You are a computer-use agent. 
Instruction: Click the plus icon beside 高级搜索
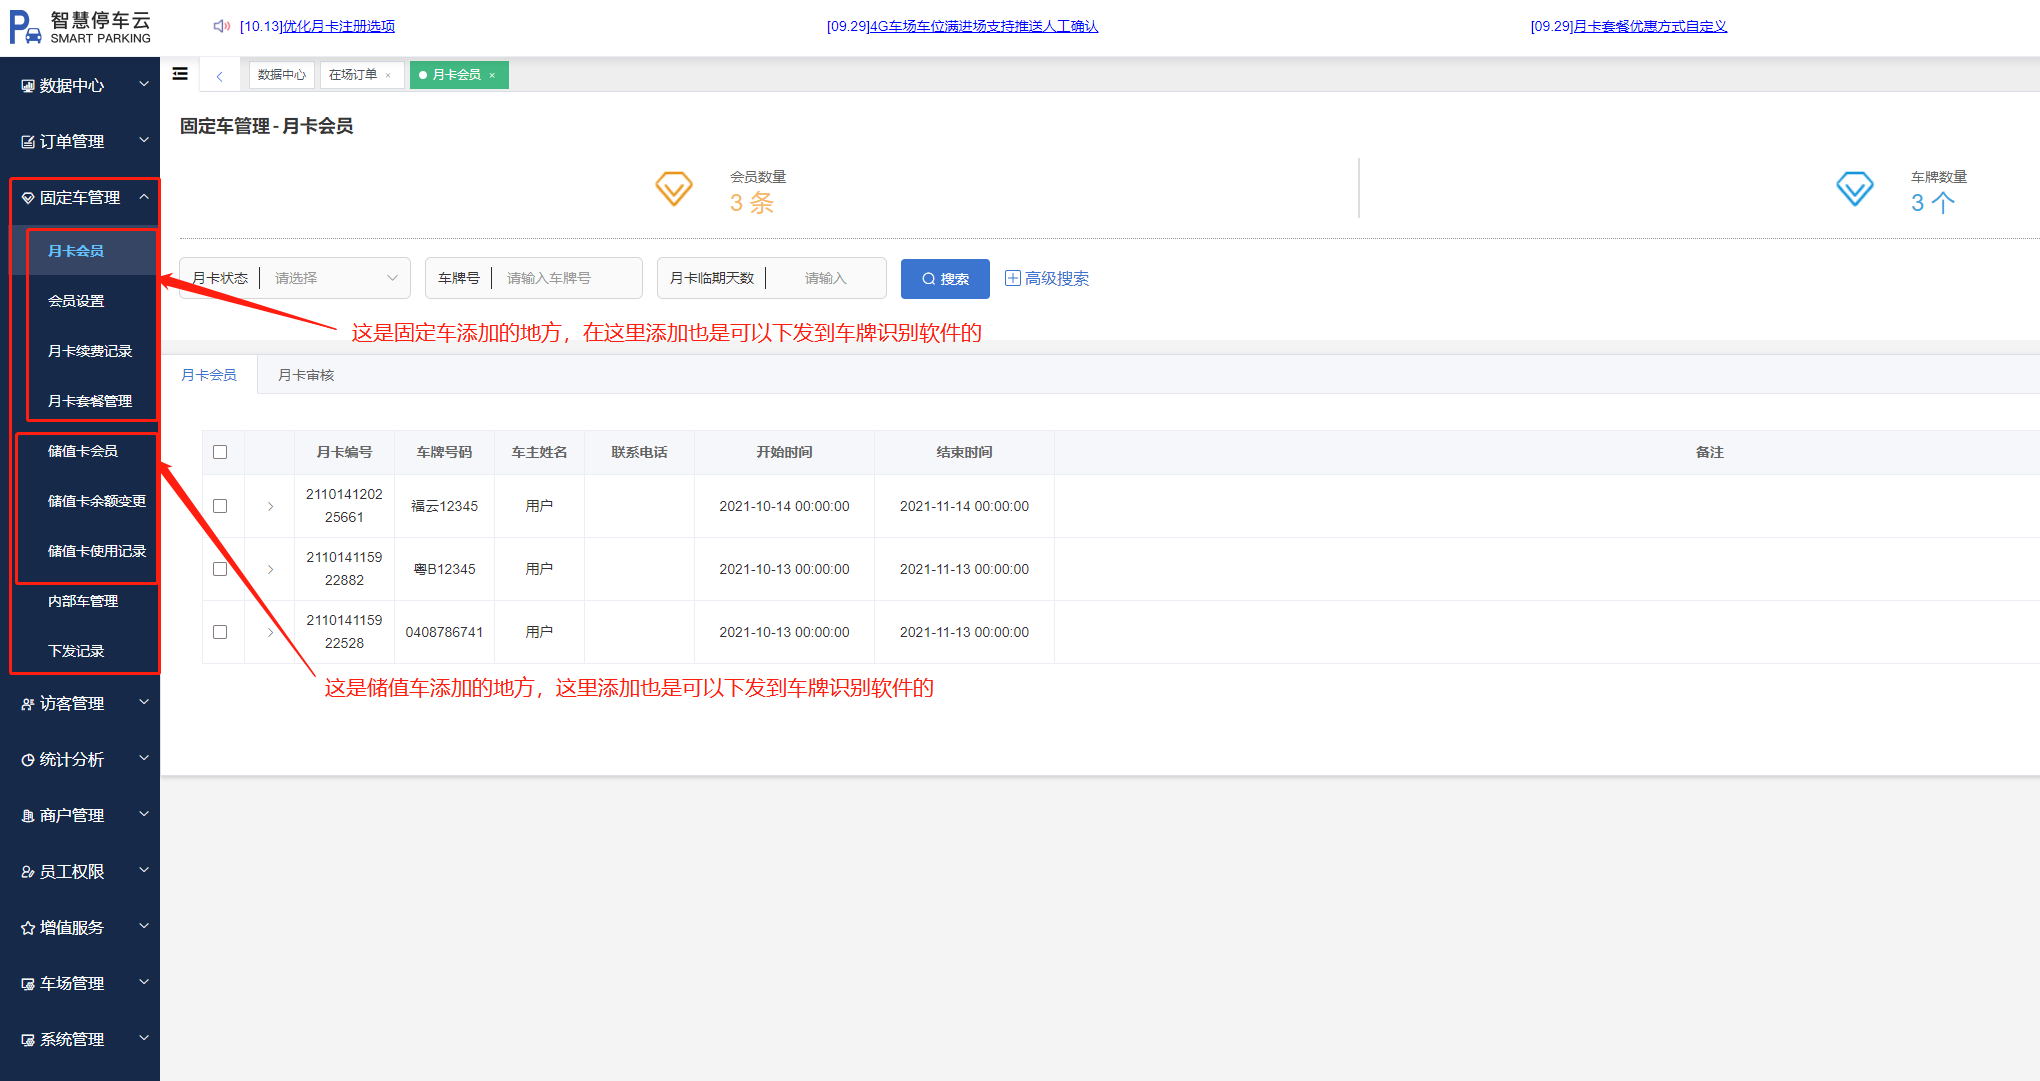click(x=1013, y=278)
